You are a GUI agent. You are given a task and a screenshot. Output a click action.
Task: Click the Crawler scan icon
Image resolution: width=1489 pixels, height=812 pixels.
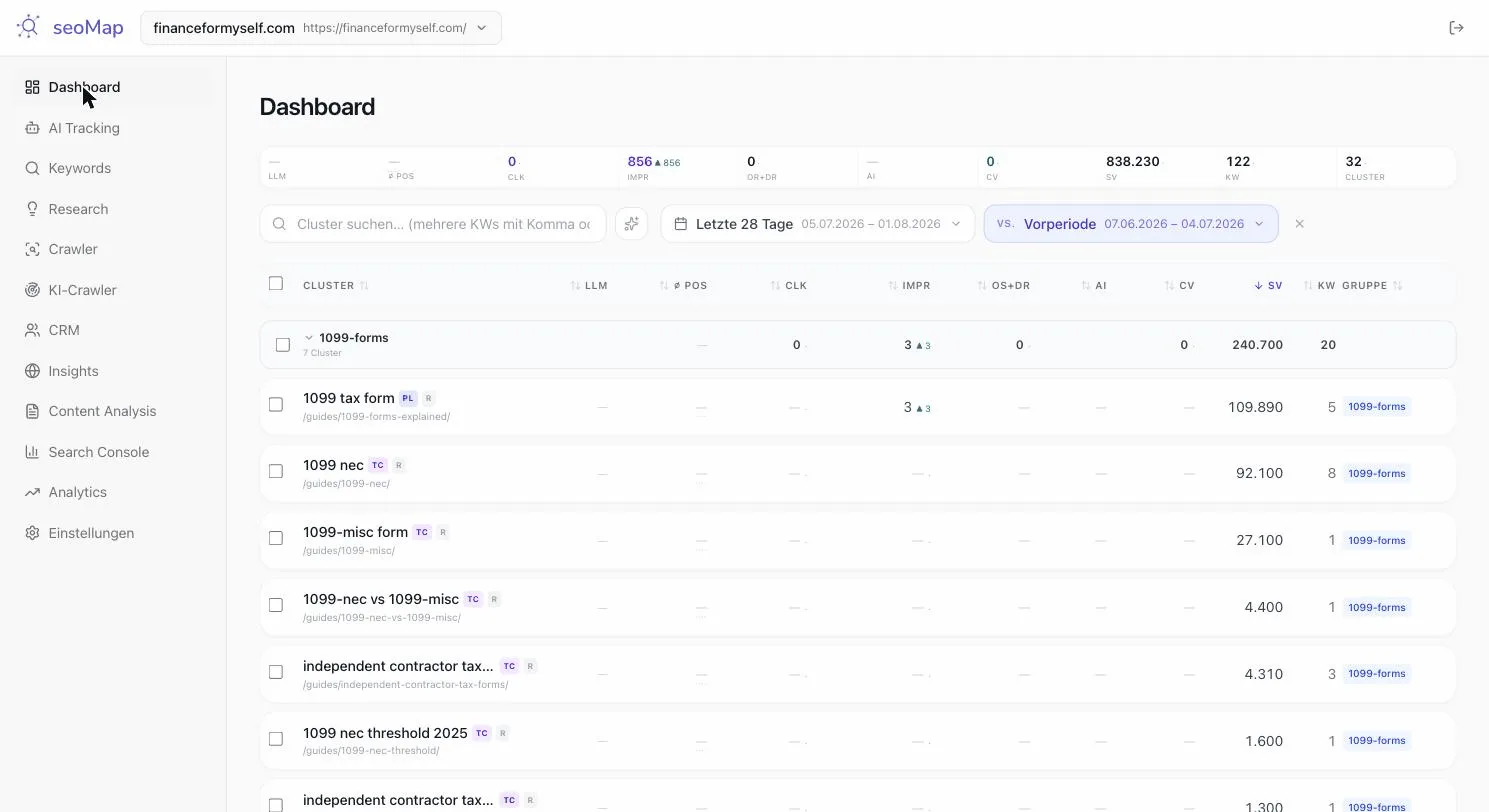click(32, 249)
